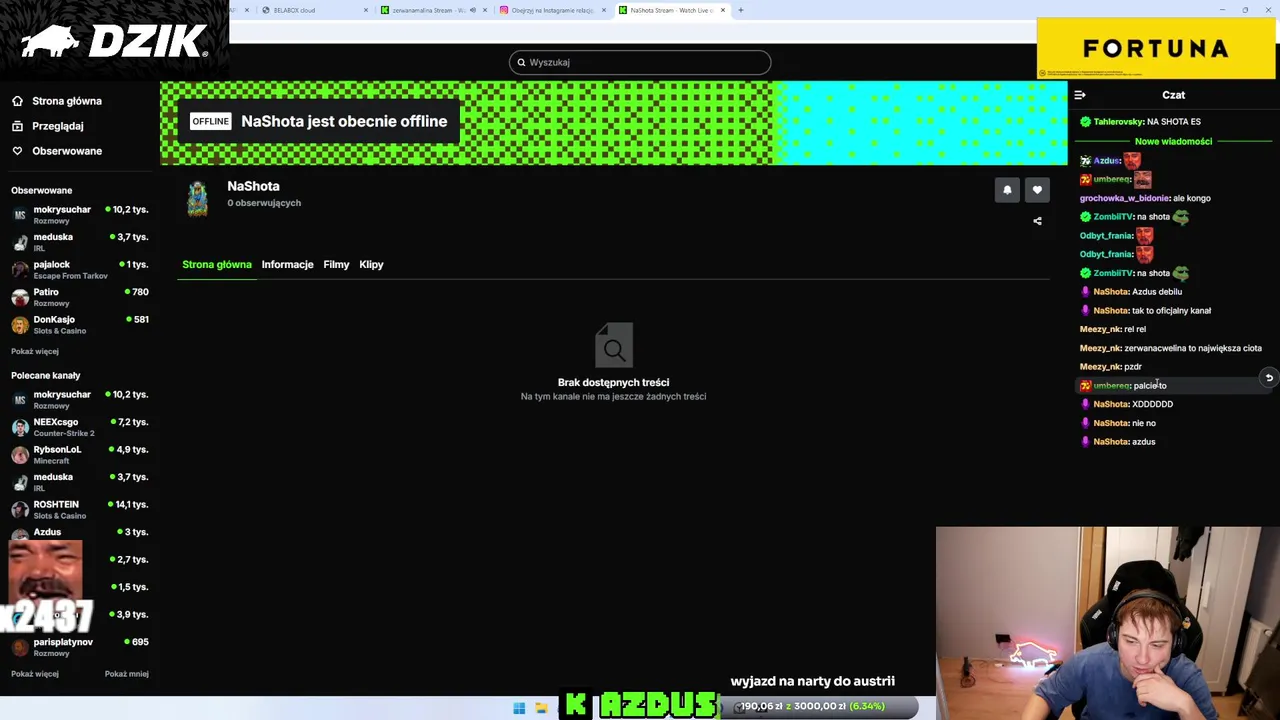Click pajalock avatar icon

tap(20, 270)
